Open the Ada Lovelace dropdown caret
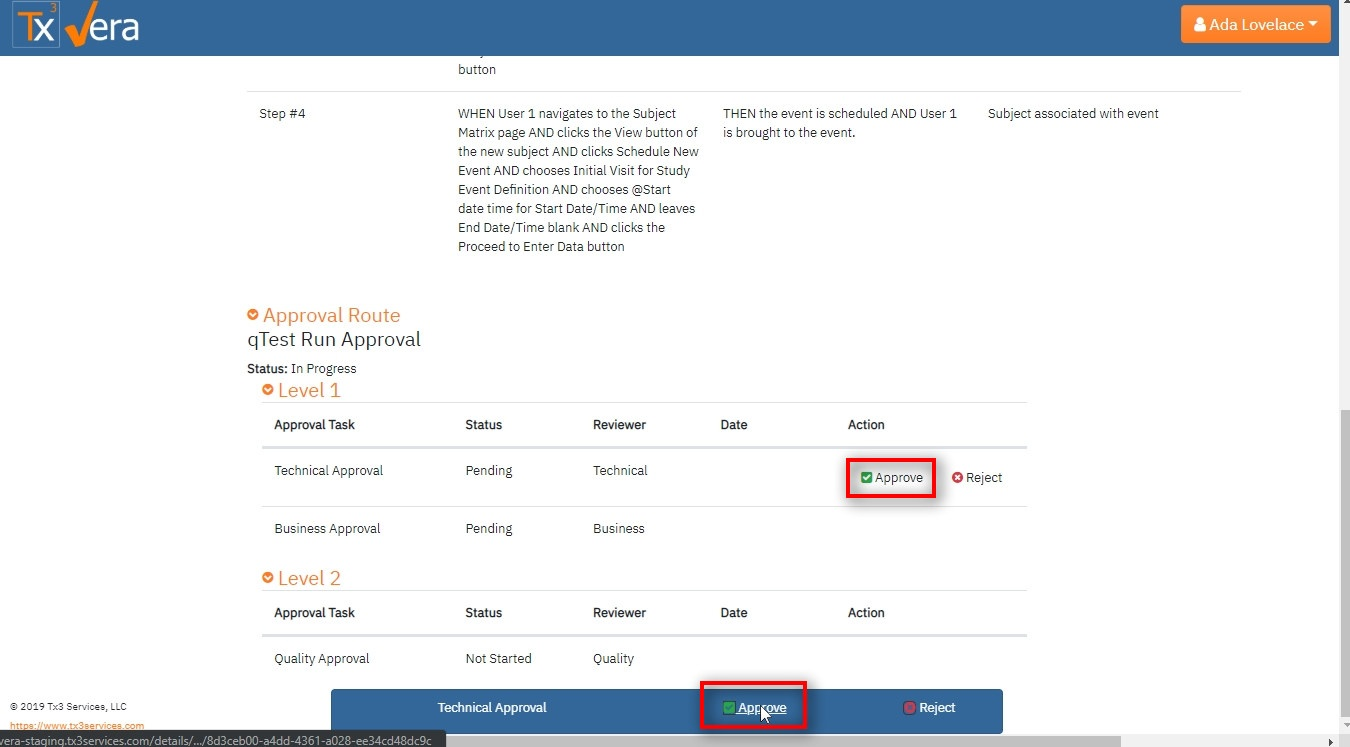Screen dimensions: 1350x747 point(1312,25)
